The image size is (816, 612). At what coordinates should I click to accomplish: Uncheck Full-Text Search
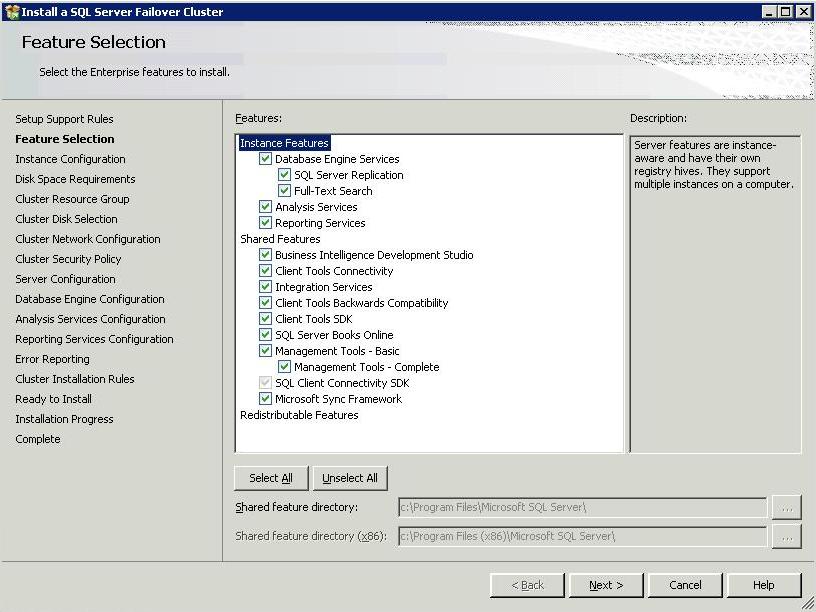tap(286, 190)
